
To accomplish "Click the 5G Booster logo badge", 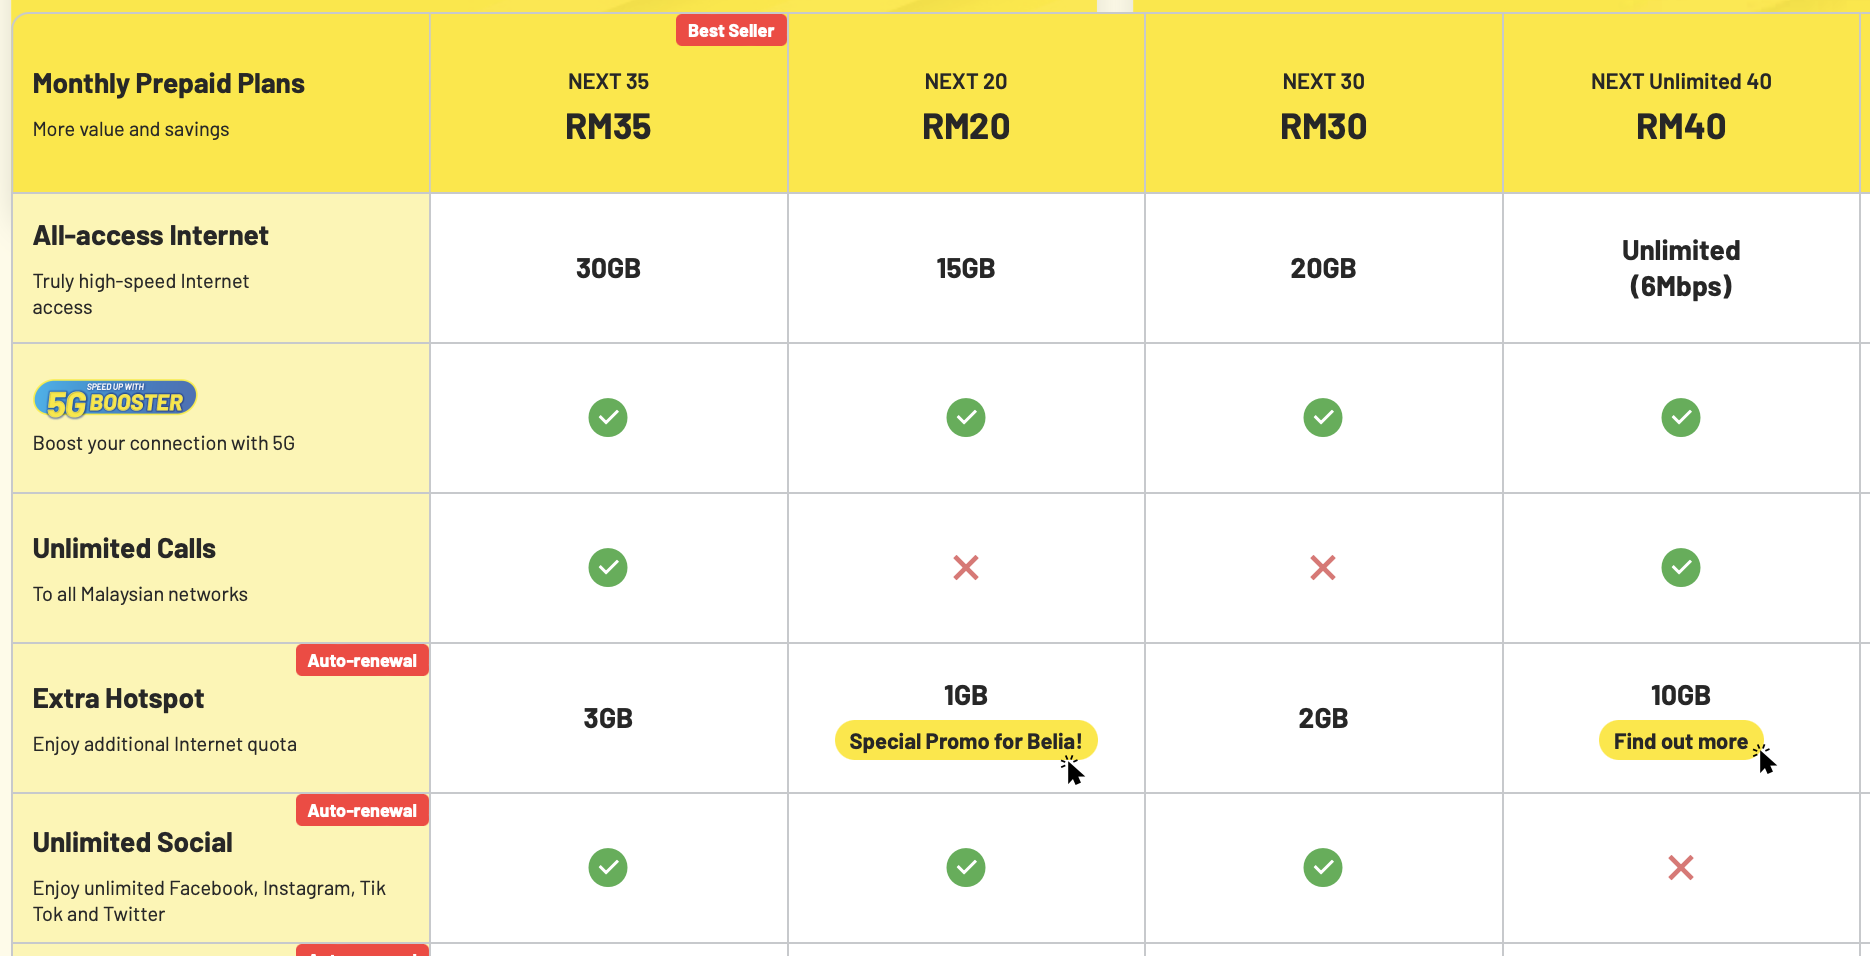I will click(x=115, y=400).
